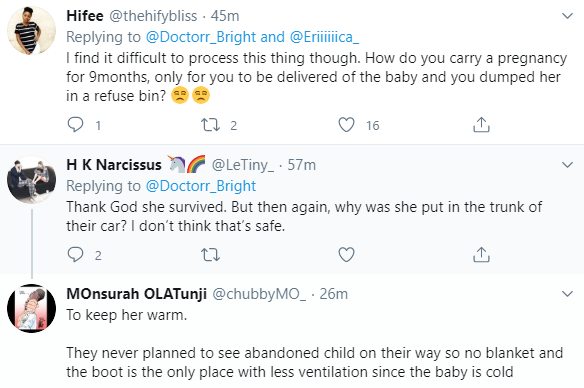Go to the @LeTiny_ handle

click(242, 165)
